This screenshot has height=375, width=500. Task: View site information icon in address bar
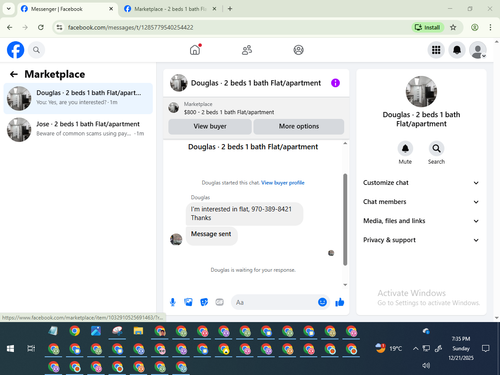59,27
